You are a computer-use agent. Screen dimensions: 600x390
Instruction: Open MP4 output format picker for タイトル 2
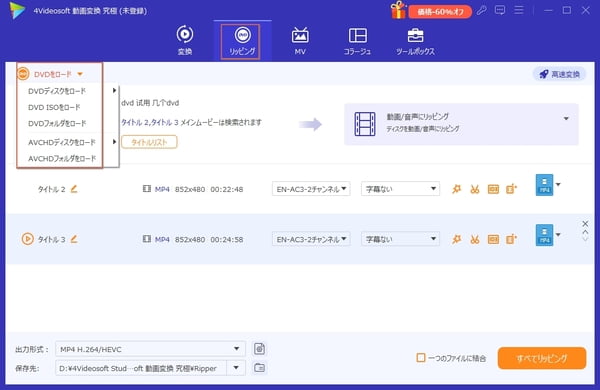(548, 185)
